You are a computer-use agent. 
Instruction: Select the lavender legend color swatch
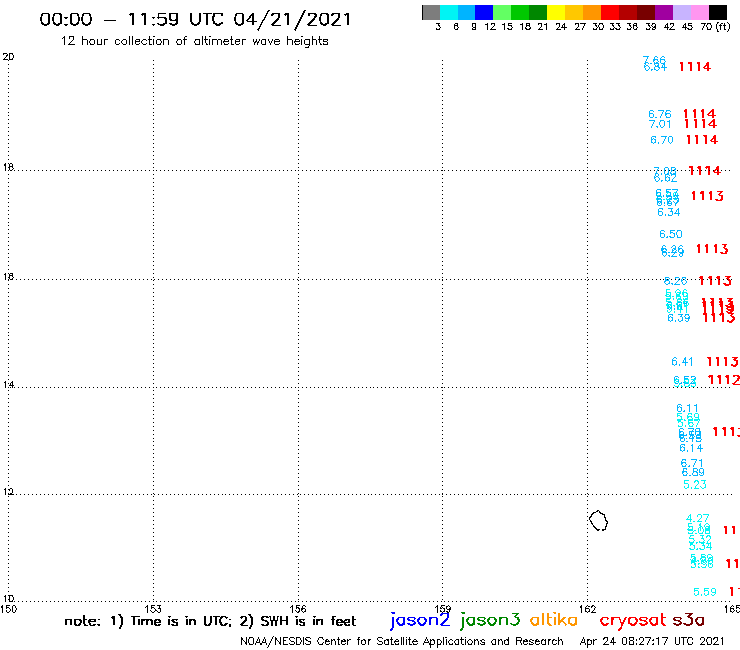[681, 12]
